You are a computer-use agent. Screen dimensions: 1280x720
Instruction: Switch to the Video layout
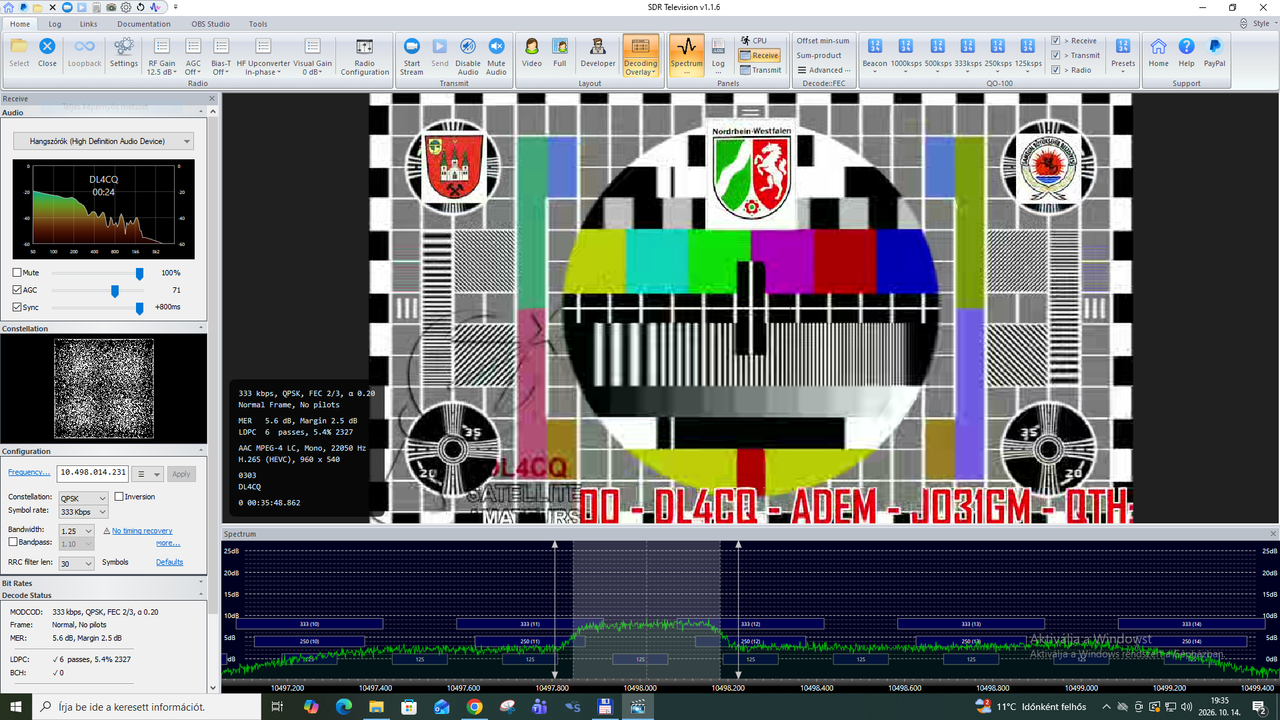click(x=532, y=53)
